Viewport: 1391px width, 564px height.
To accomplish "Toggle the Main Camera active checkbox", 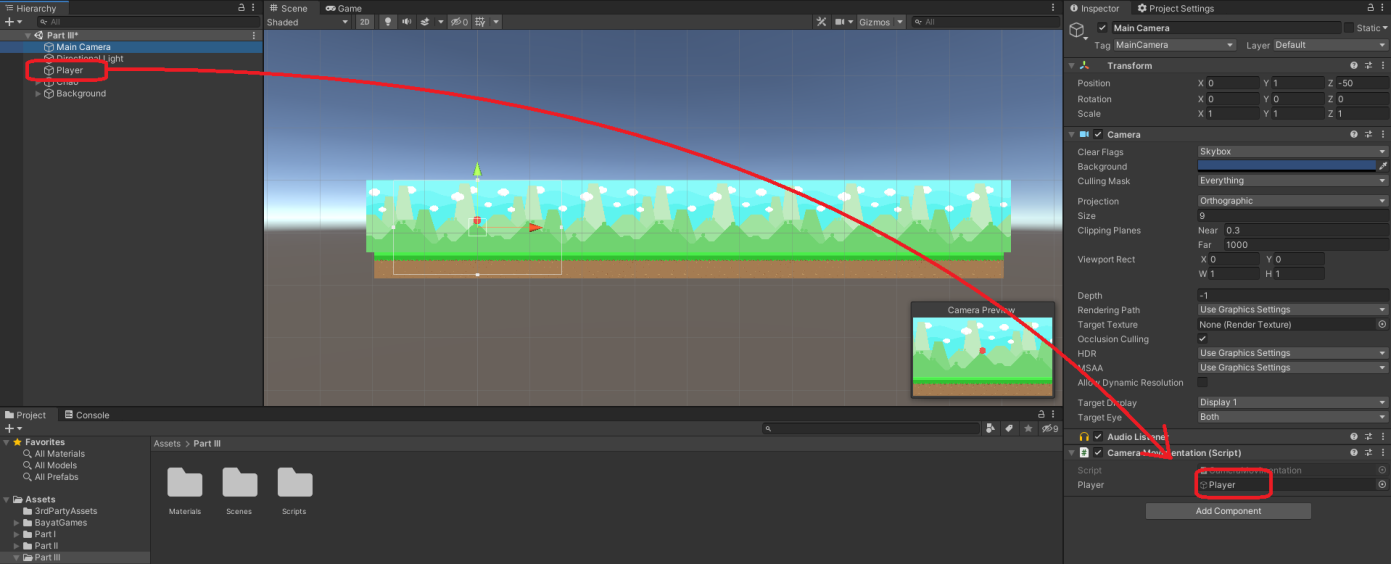I will coord(1102,28).
